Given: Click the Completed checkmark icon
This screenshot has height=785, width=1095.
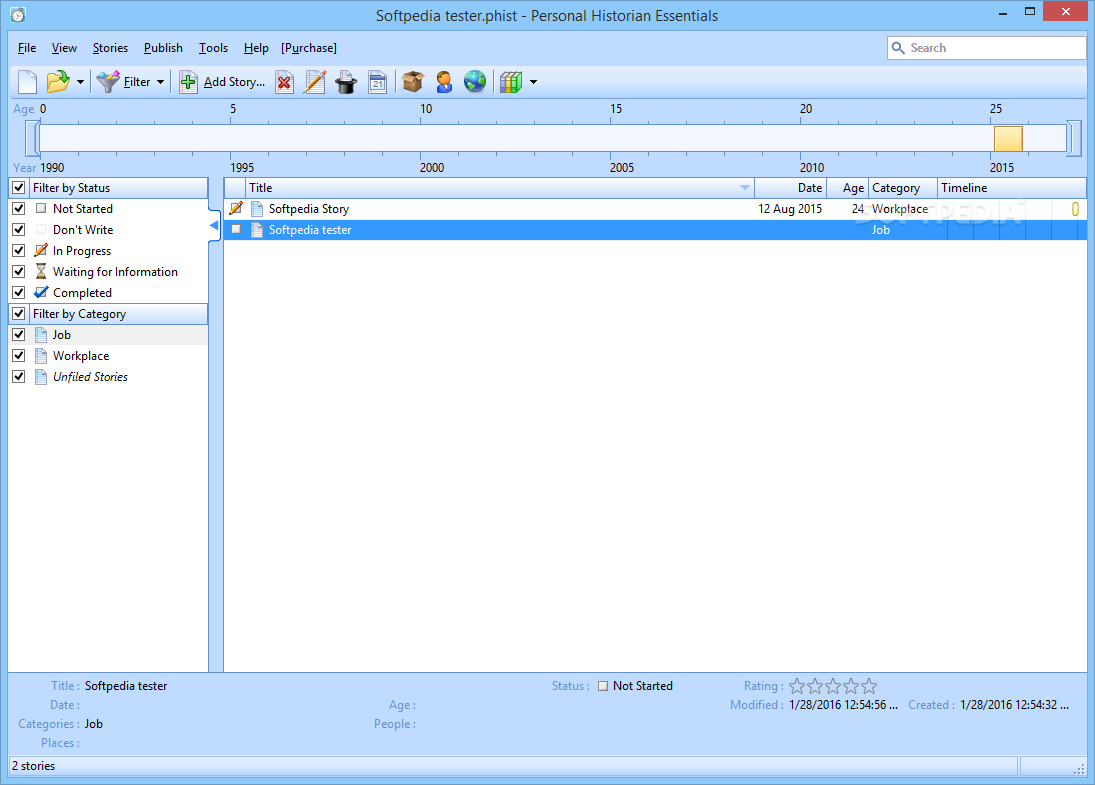Looking at the screenshot, I should [x=41, y=292].
